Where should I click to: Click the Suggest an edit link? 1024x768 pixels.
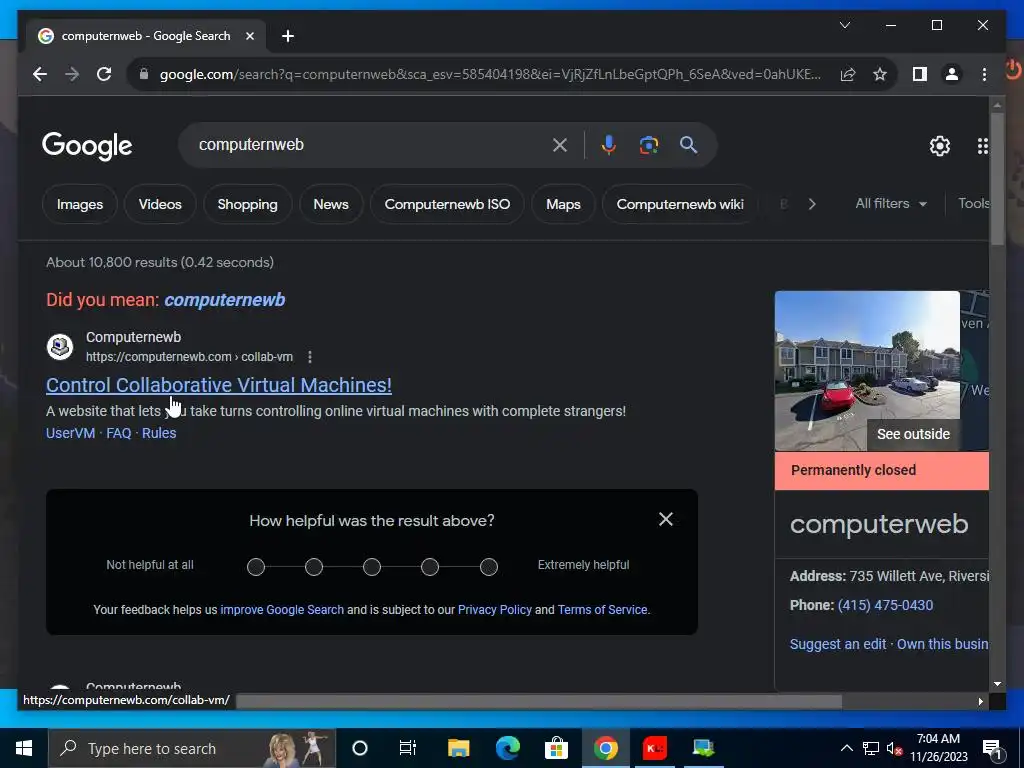tap(838, 645)
